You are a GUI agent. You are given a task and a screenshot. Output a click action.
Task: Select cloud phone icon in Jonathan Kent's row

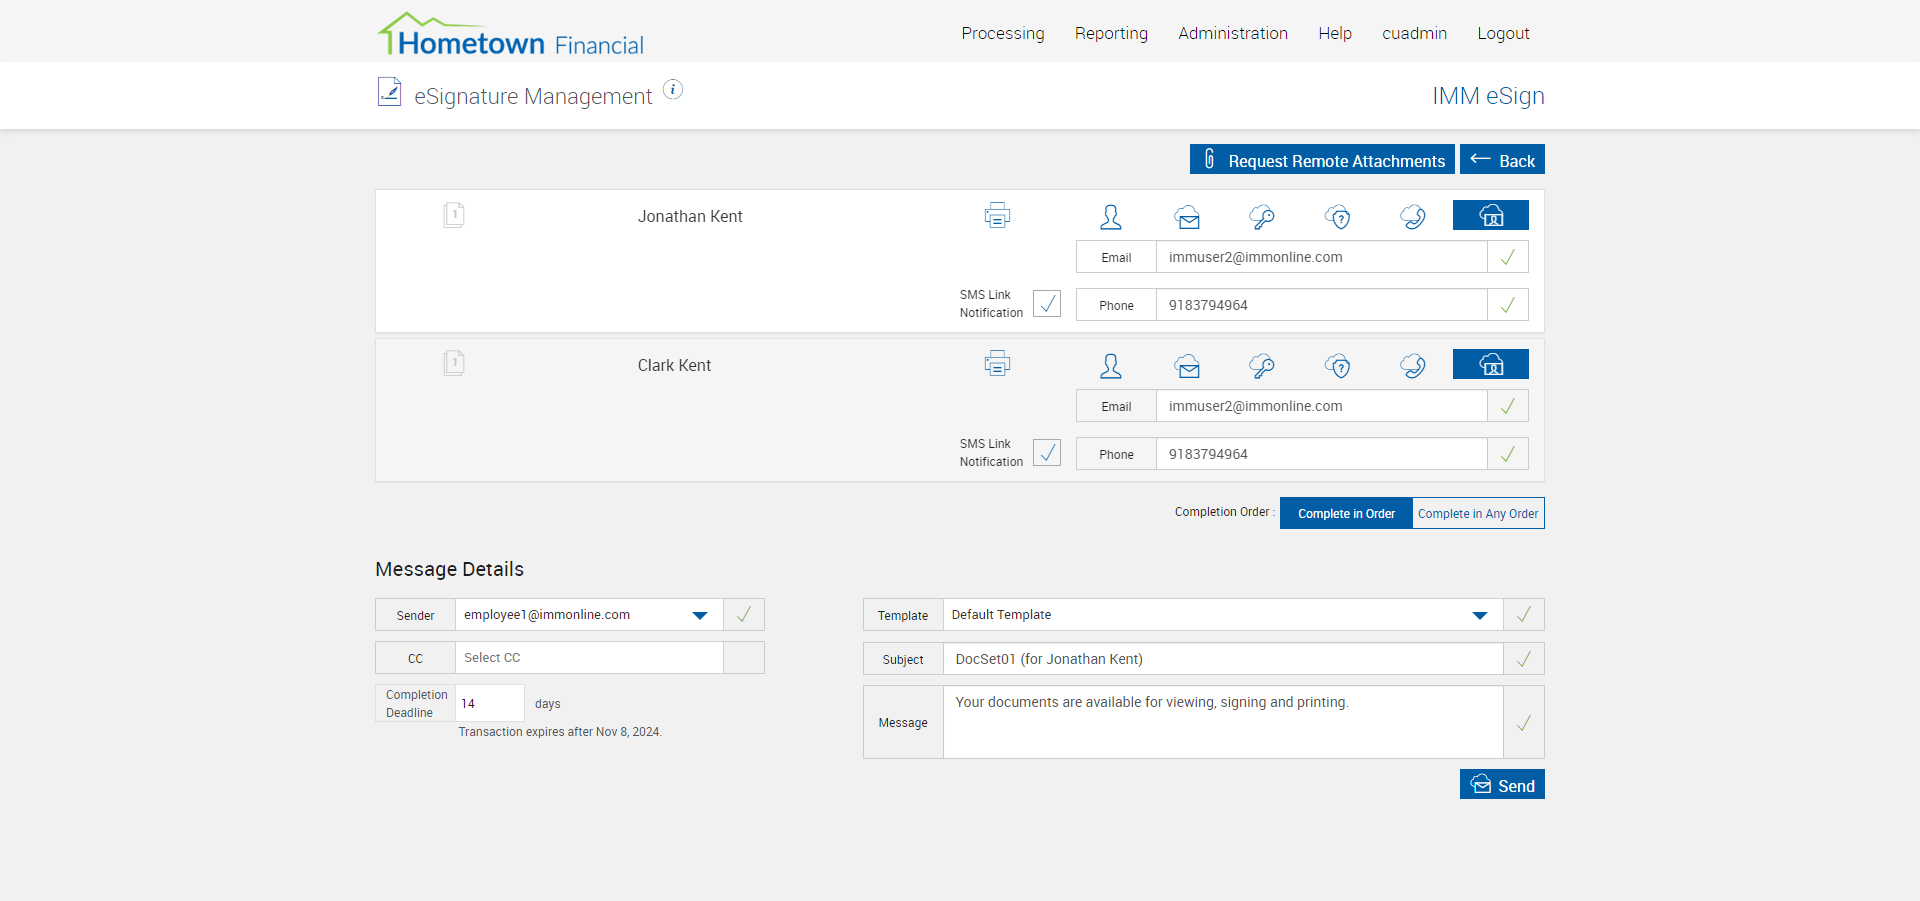(x=1413, y=217)
